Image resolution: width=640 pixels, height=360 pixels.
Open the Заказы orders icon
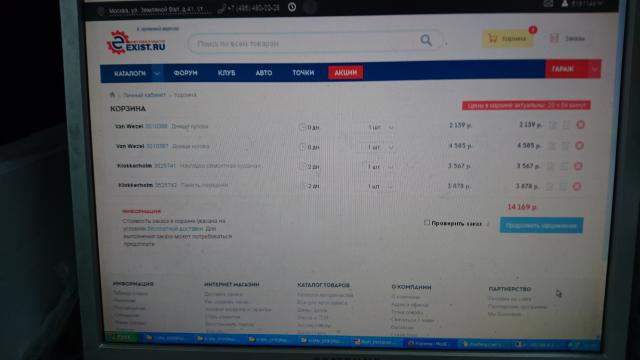pyautogui.click(x=567, y=38)
